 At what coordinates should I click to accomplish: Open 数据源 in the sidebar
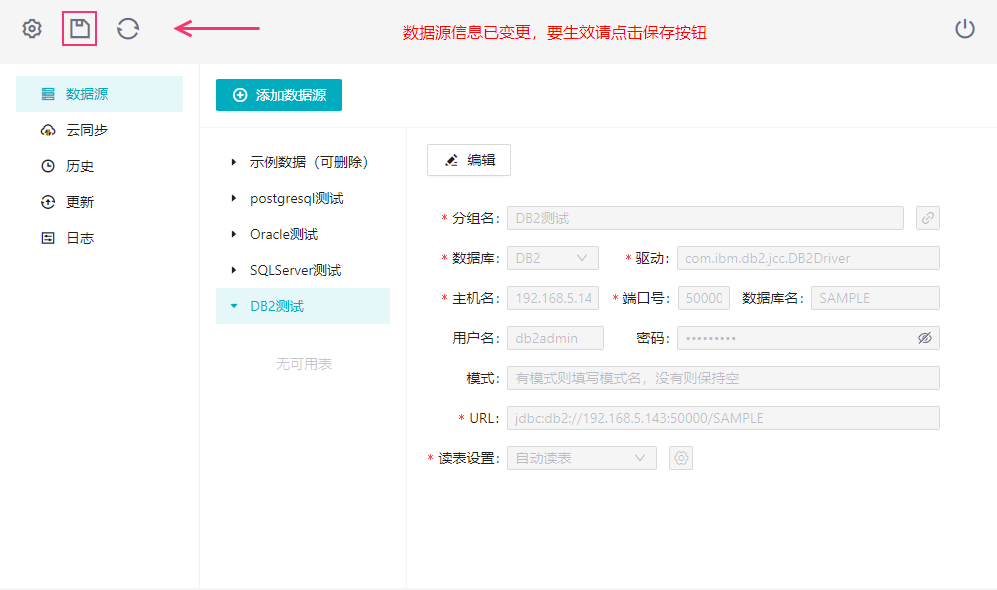coord(99,94)
